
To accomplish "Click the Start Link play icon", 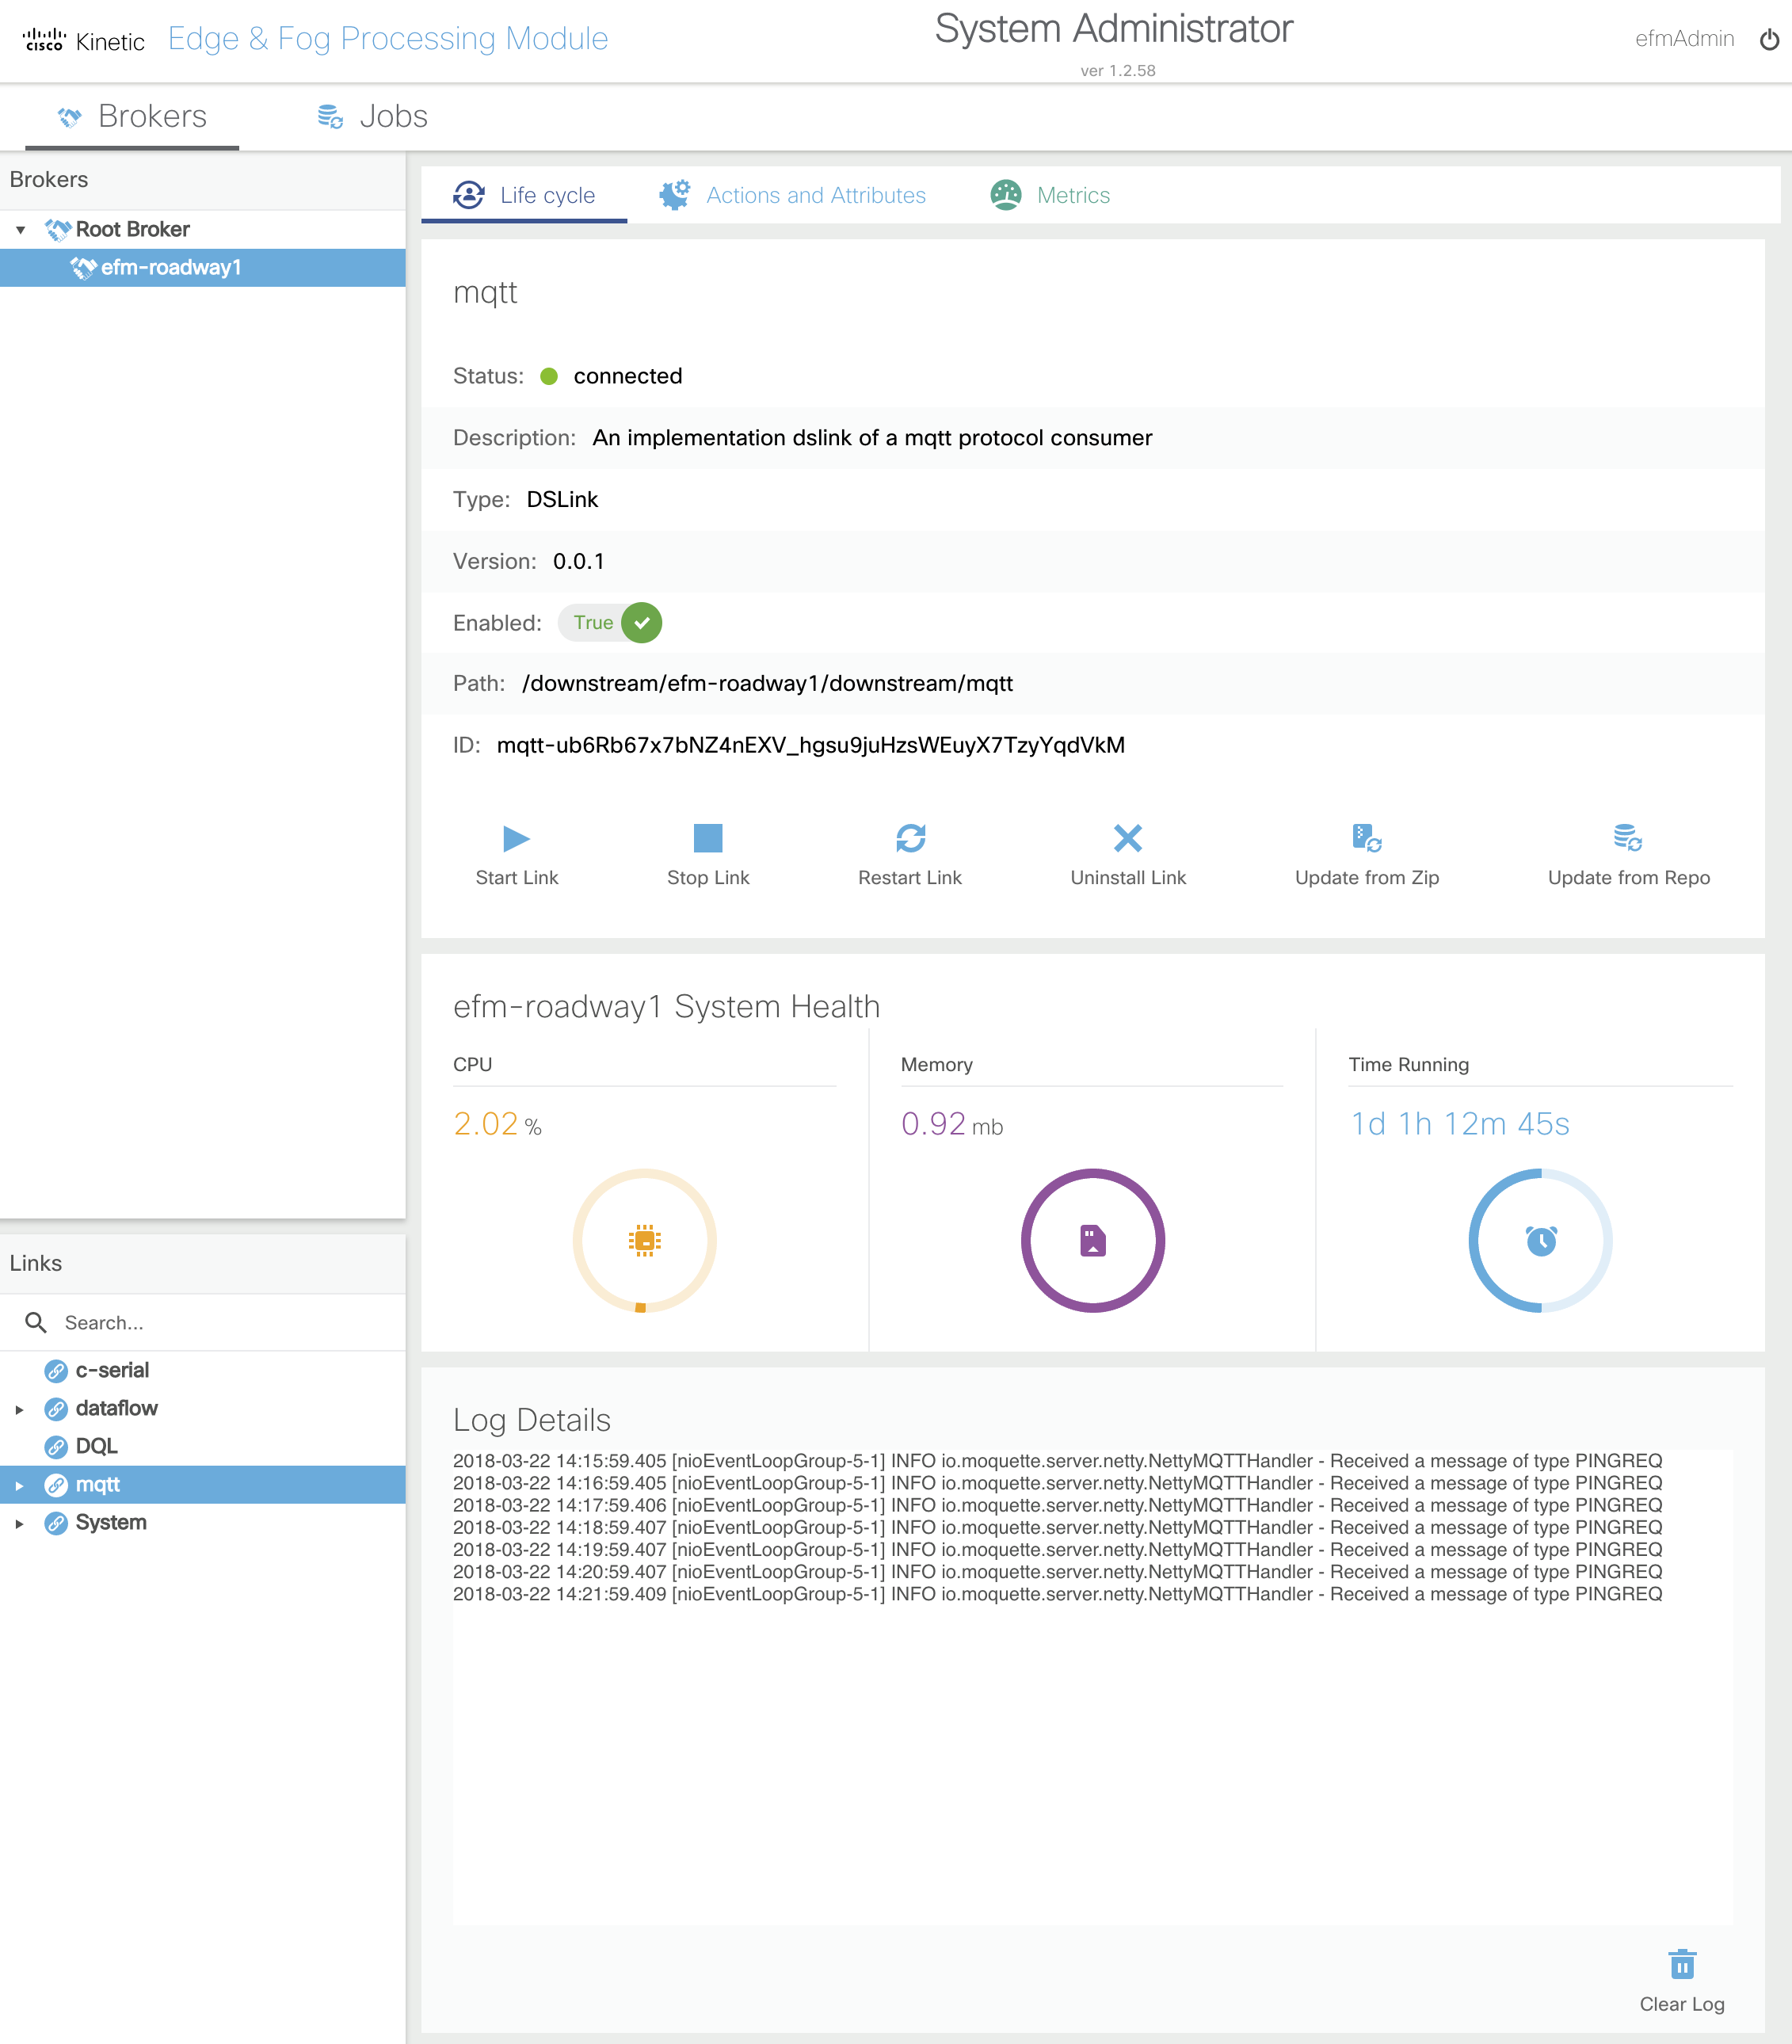I will point(516,838).
